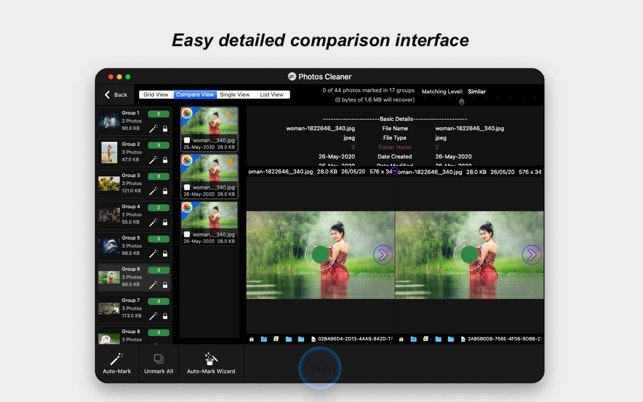Switch to the Grid View tab
The height and width of the screenshot is (402, 643).
click(x=156, y=95)
